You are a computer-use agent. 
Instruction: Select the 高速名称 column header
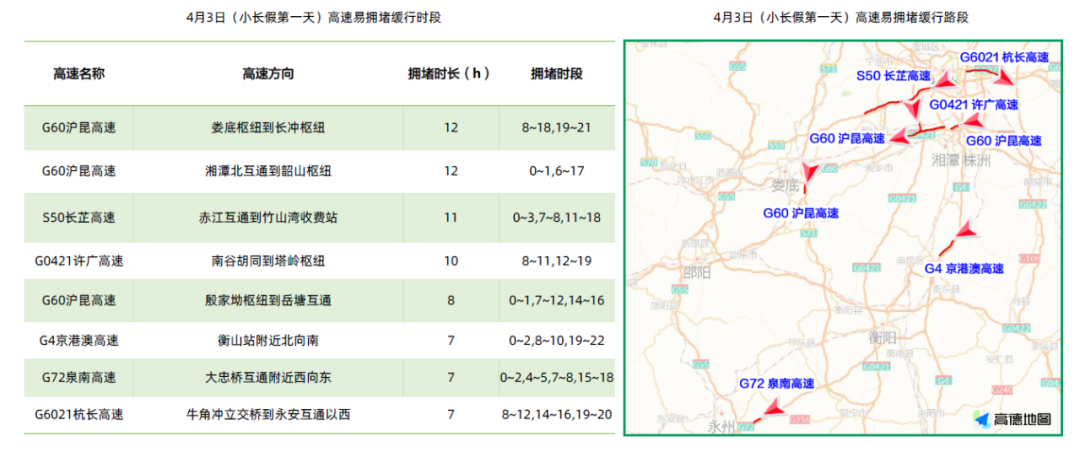click(x=79, y=74)
